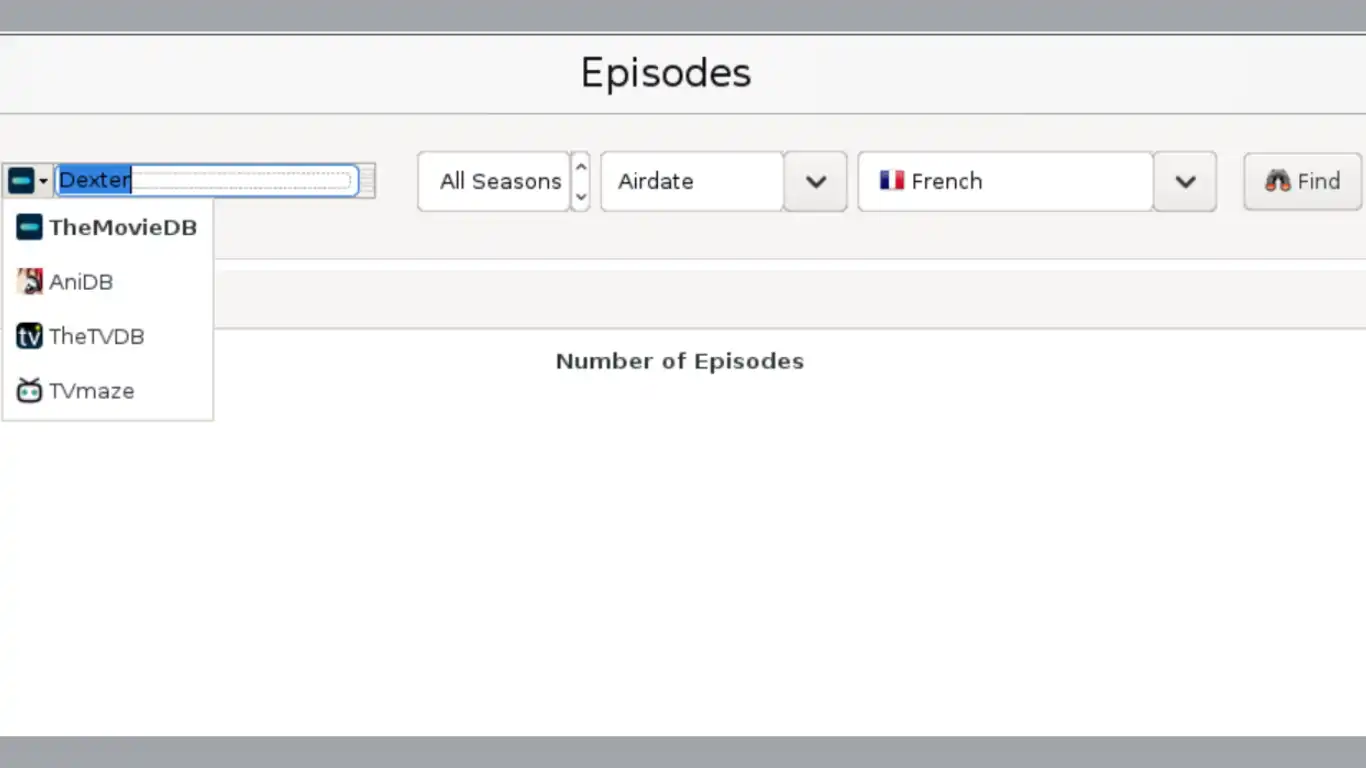This screenshot has width=1366, height=768.
Task: Click the AniDB icon in the datasource menu
Action: [29, 282]
